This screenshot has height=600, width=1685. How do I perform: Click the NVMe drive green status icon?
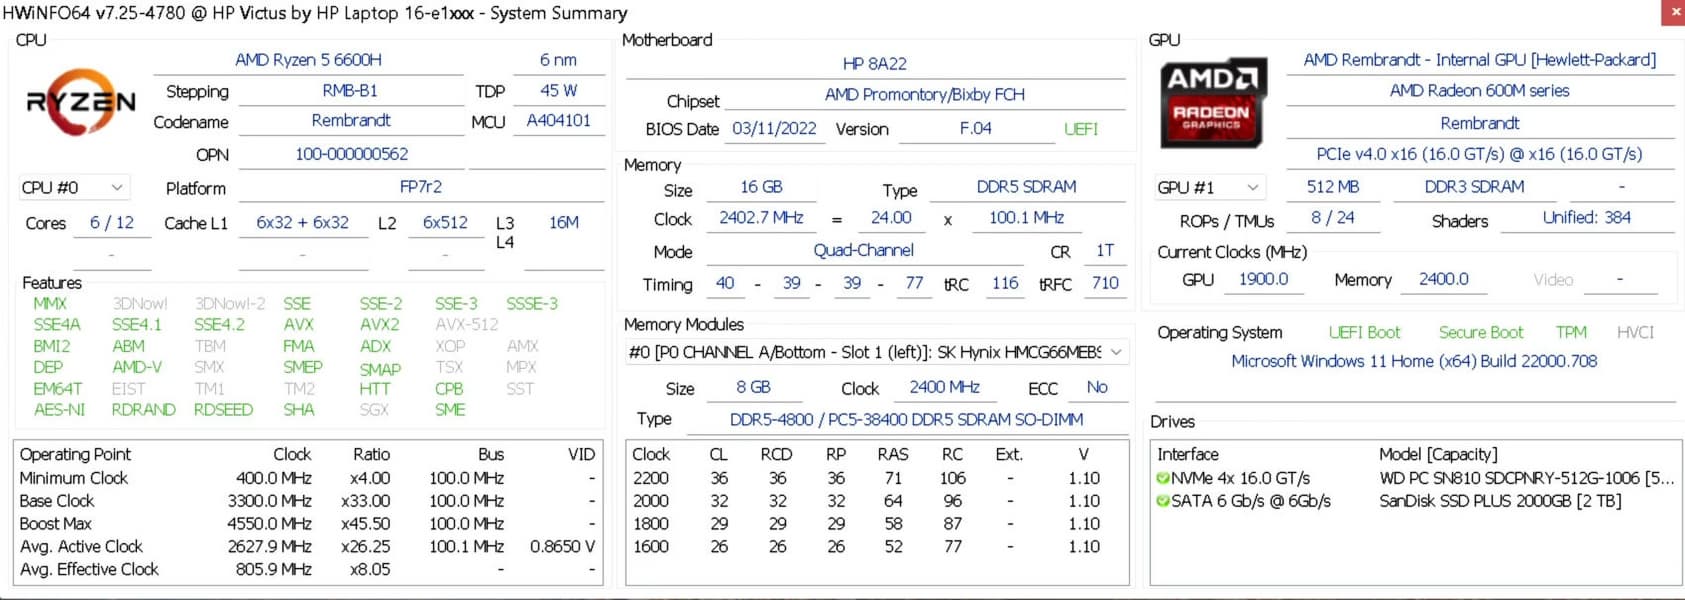pos(1163,478)
